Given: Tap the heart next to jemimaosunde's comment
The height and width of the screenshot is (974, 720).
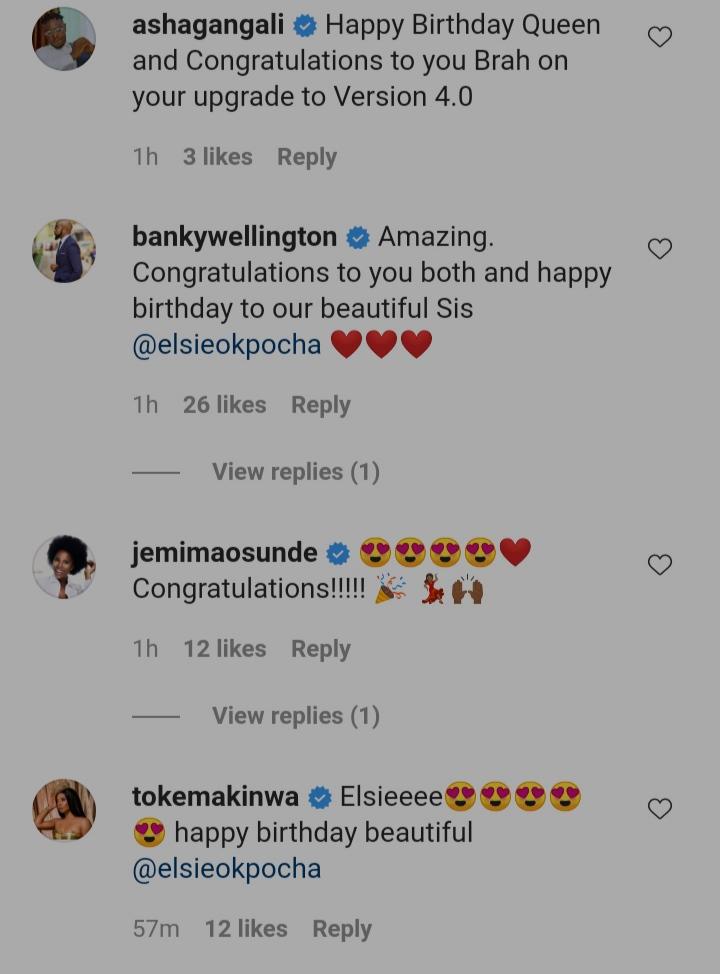Looking at the screenshot, I should pyautogui.click(x=659, y=565).
